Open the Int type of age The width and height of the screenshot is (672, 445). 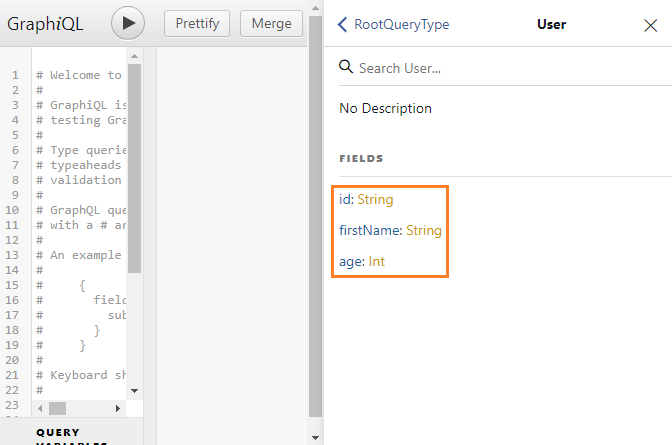[x=377, y=262]
